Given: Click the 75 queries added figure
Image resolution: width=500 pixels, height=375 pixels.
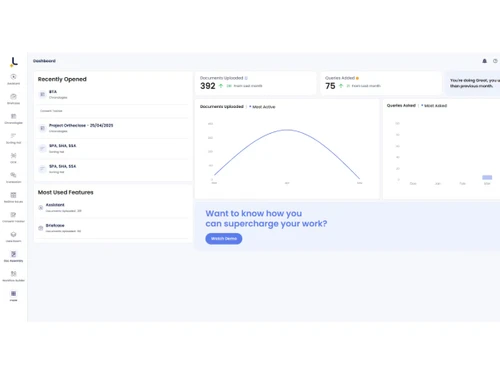Looking at the screenshot, I should 330,86.
